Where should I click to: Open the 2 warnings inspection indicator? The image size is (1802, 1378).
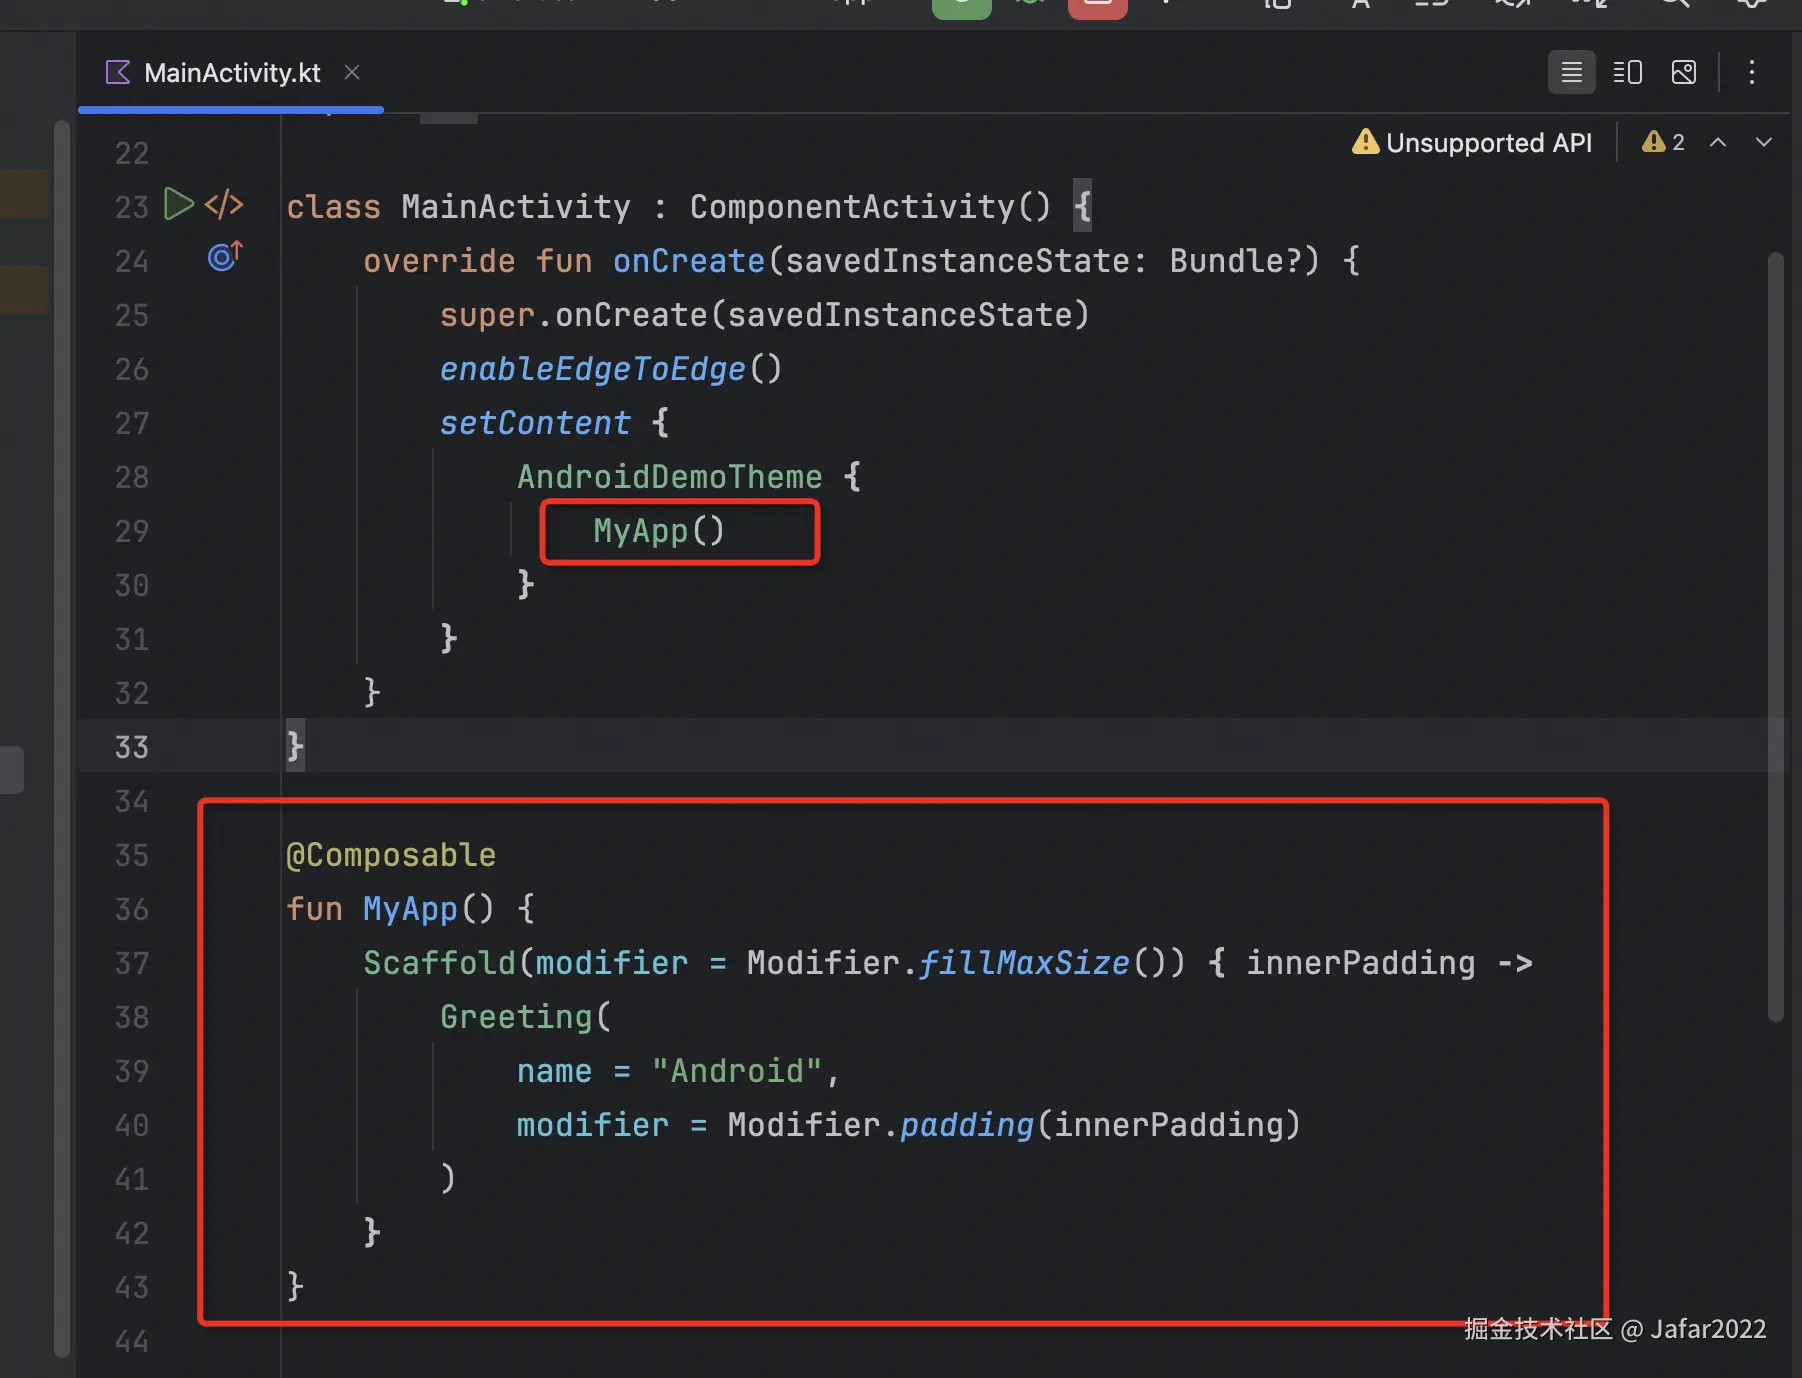(x=1663, y=143)
